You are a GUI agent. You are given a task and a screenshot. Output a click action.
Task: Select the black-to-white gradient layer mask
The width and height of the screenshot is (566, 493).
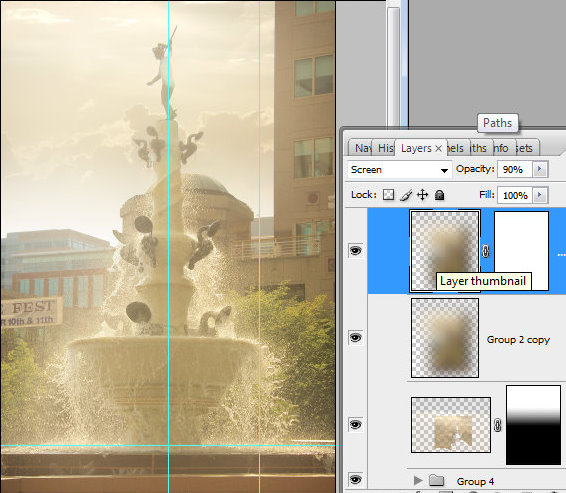point(533,425)
